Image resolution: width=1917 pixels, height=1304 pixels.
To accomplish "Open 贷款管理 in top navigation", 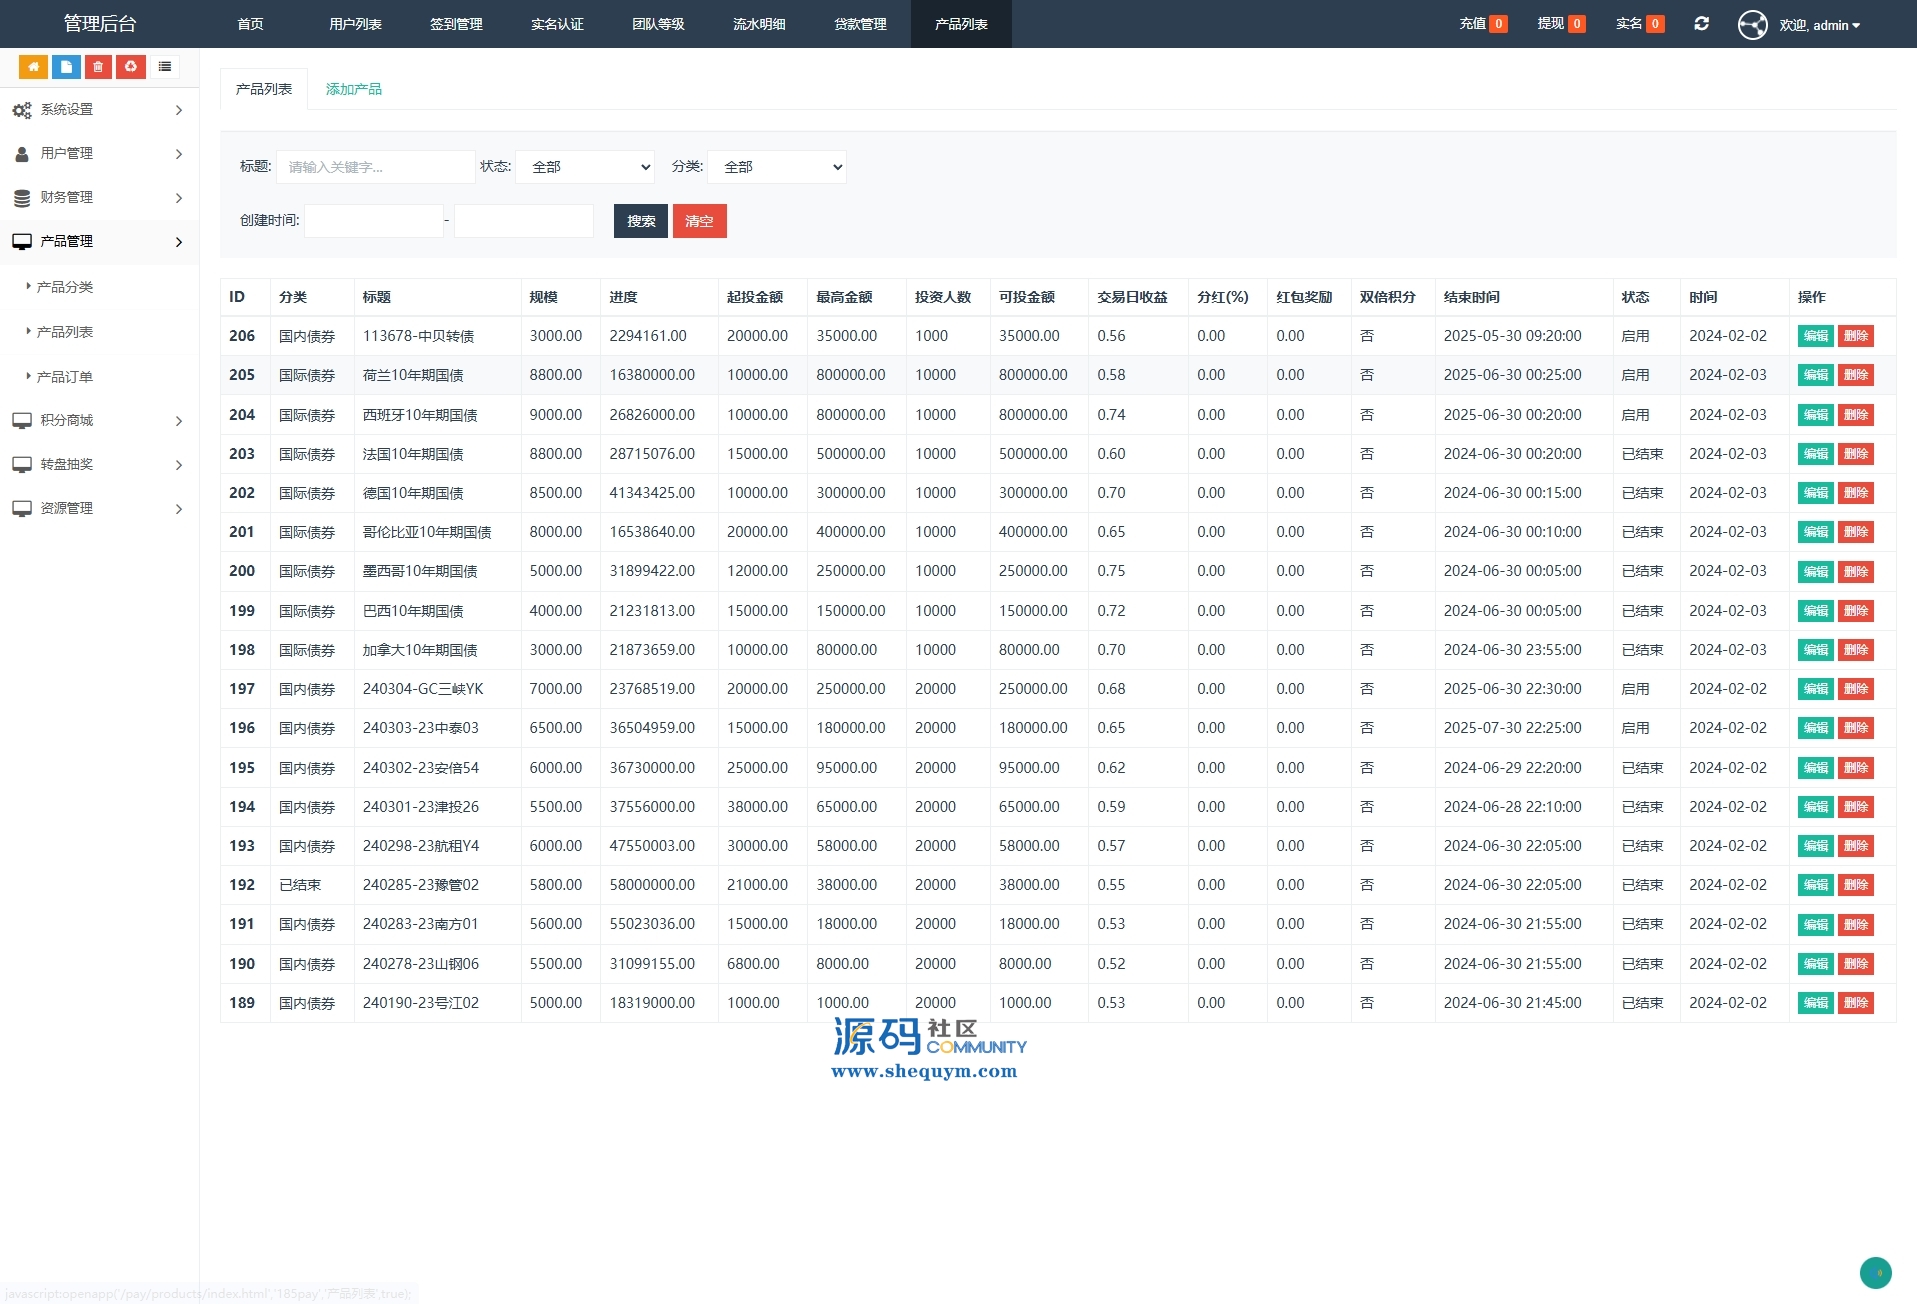I will pyautogui.click(x=860, y=24).
